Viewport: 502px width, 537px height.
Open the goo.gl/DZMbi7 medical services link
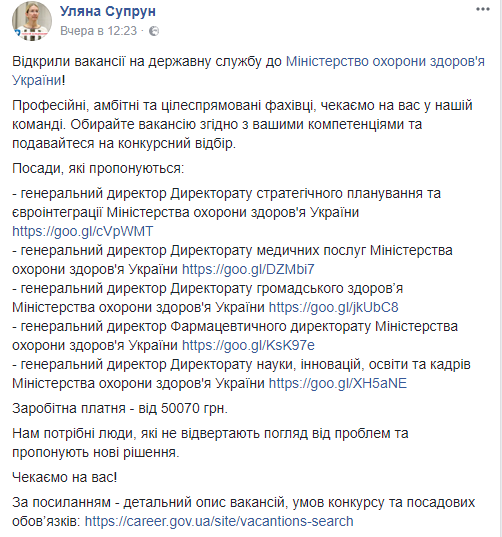click(248, 269)
